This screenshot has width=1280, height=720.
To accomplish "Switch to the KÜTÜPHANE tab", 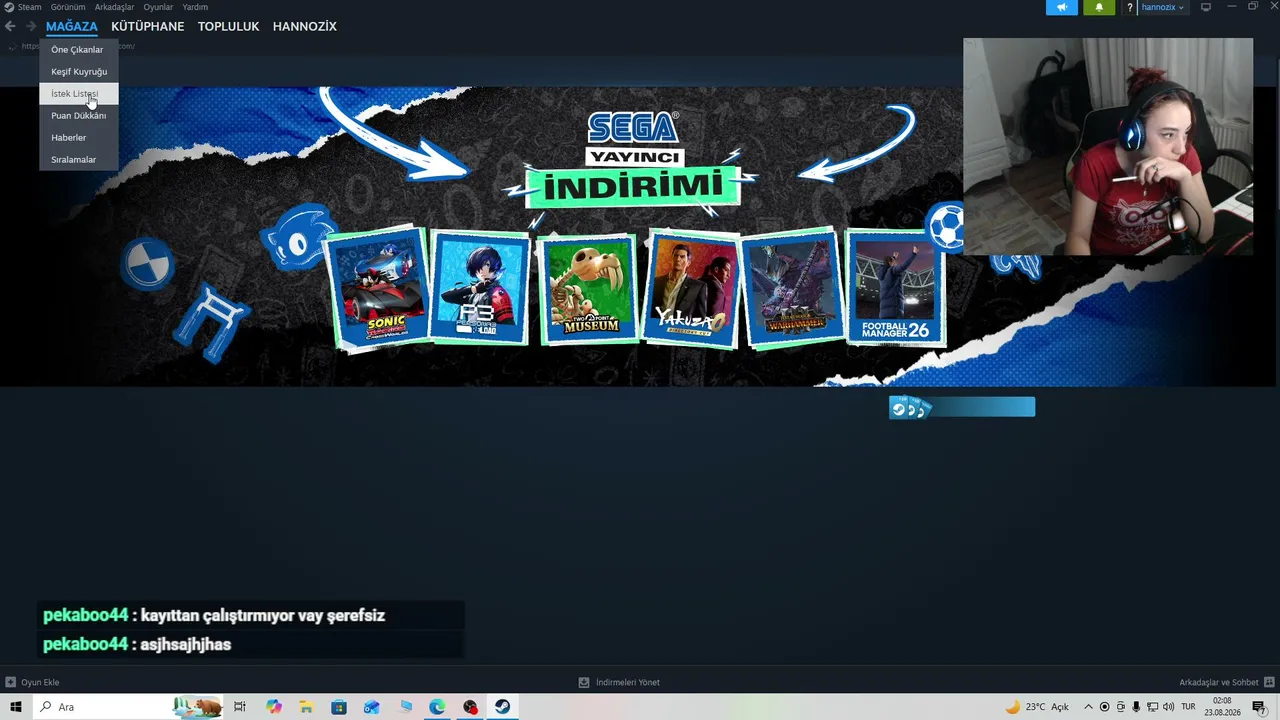I will [x=148, y=26].
